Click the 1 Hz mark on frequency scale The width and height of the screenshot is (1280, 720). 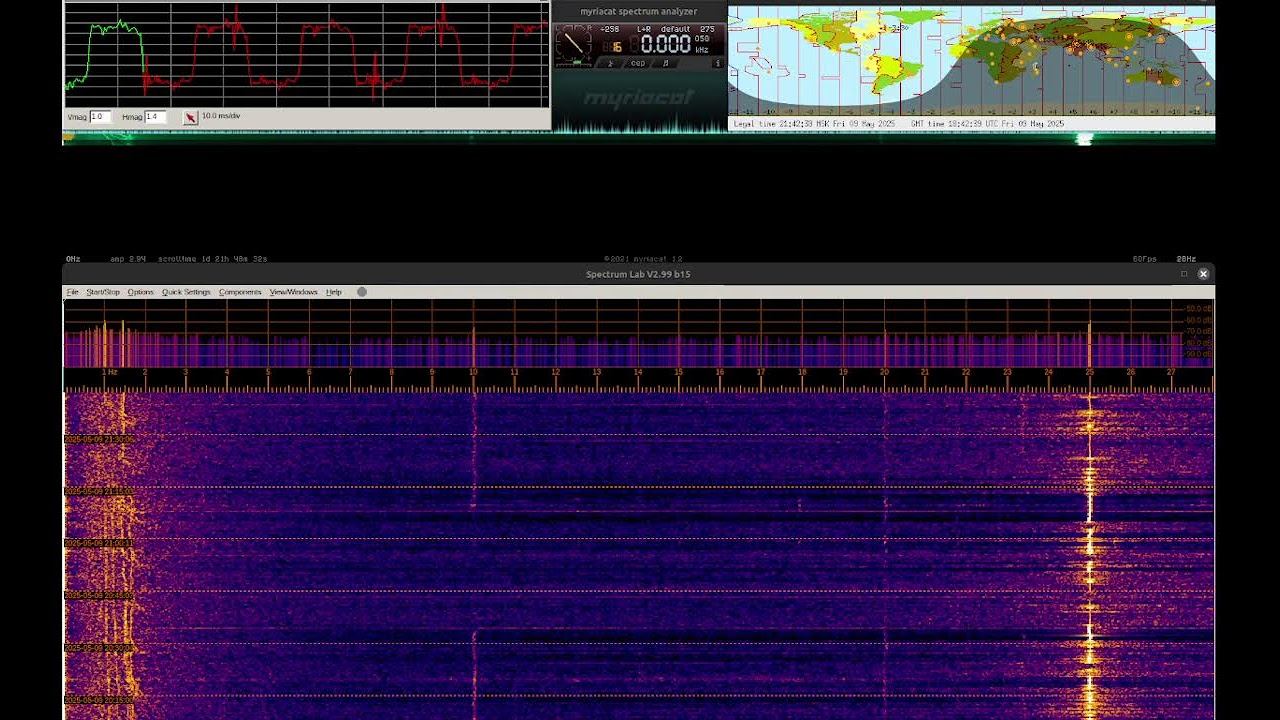110,372
